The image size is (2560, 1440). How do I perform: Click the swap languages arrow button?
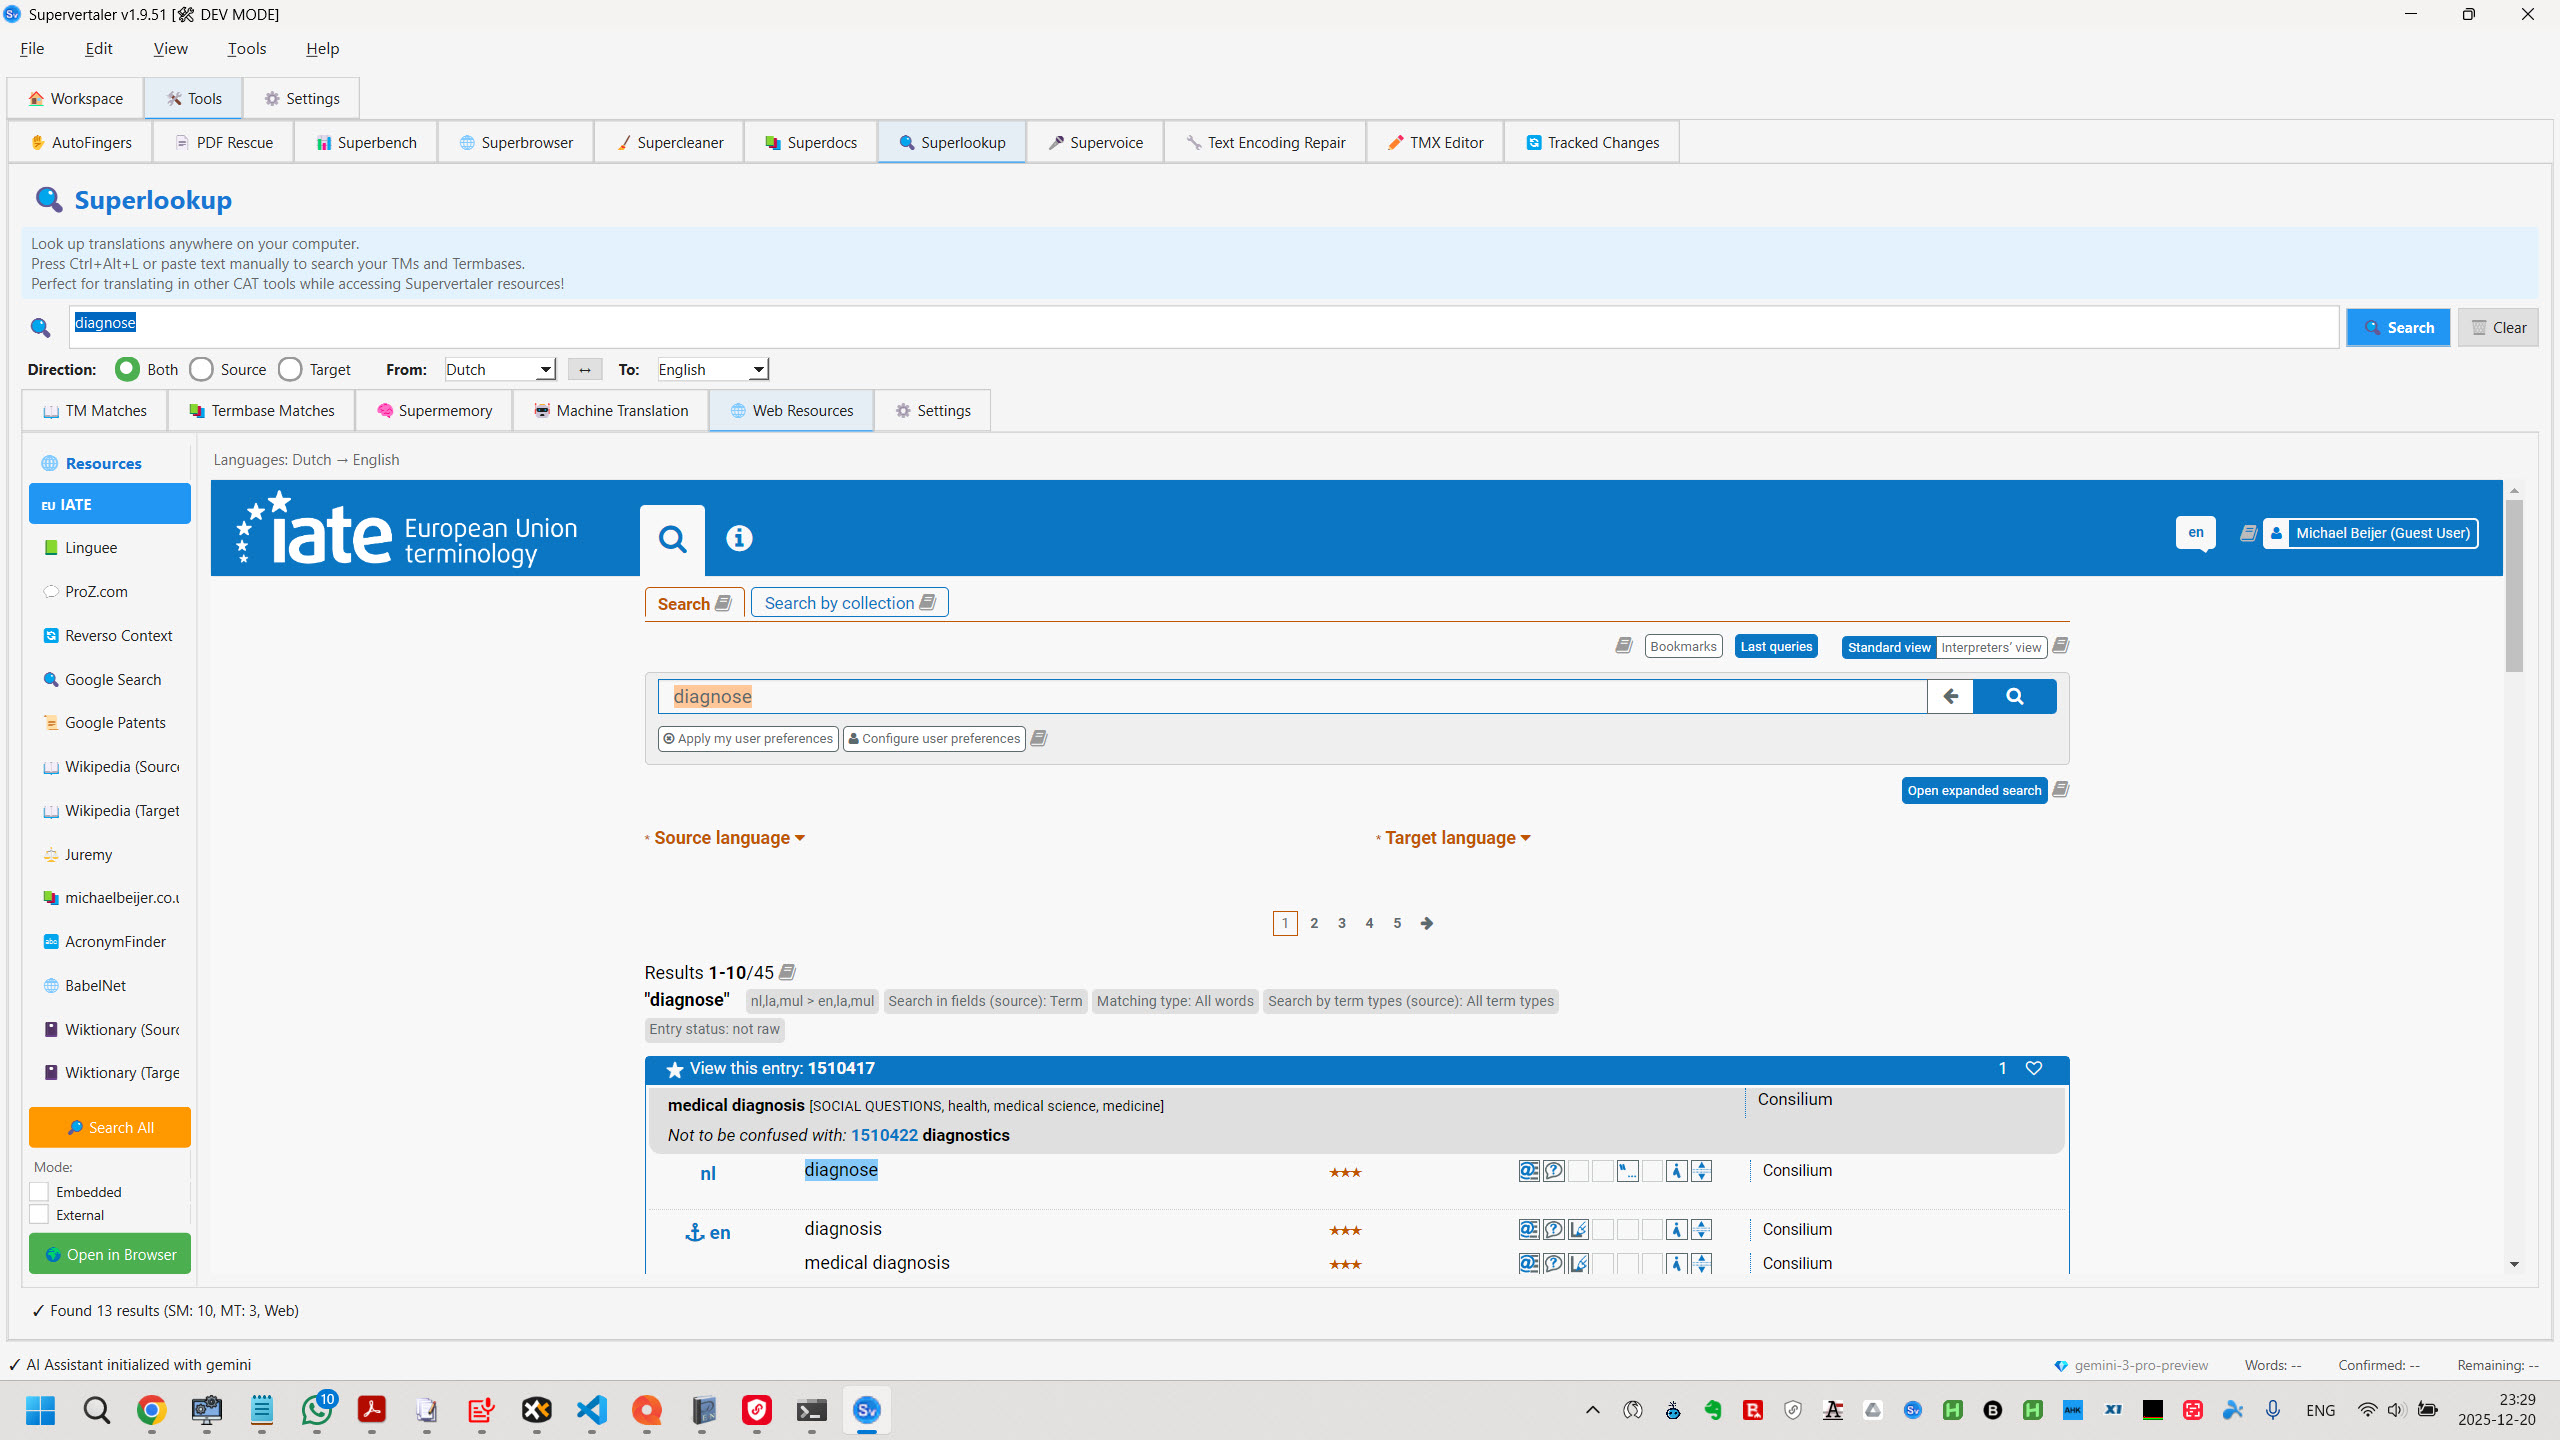click(585, 370)
